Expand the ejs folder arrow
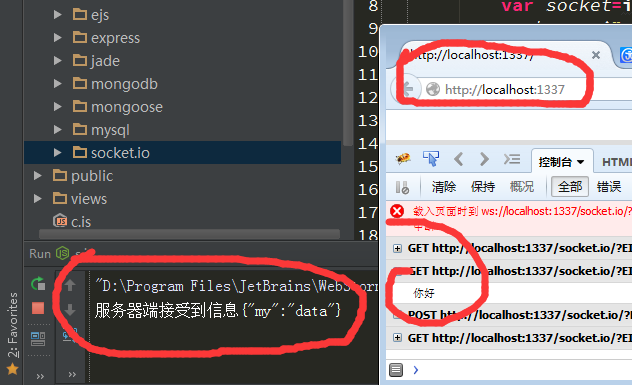The height and width of the screenshot is (385, 632). [58, 15]
